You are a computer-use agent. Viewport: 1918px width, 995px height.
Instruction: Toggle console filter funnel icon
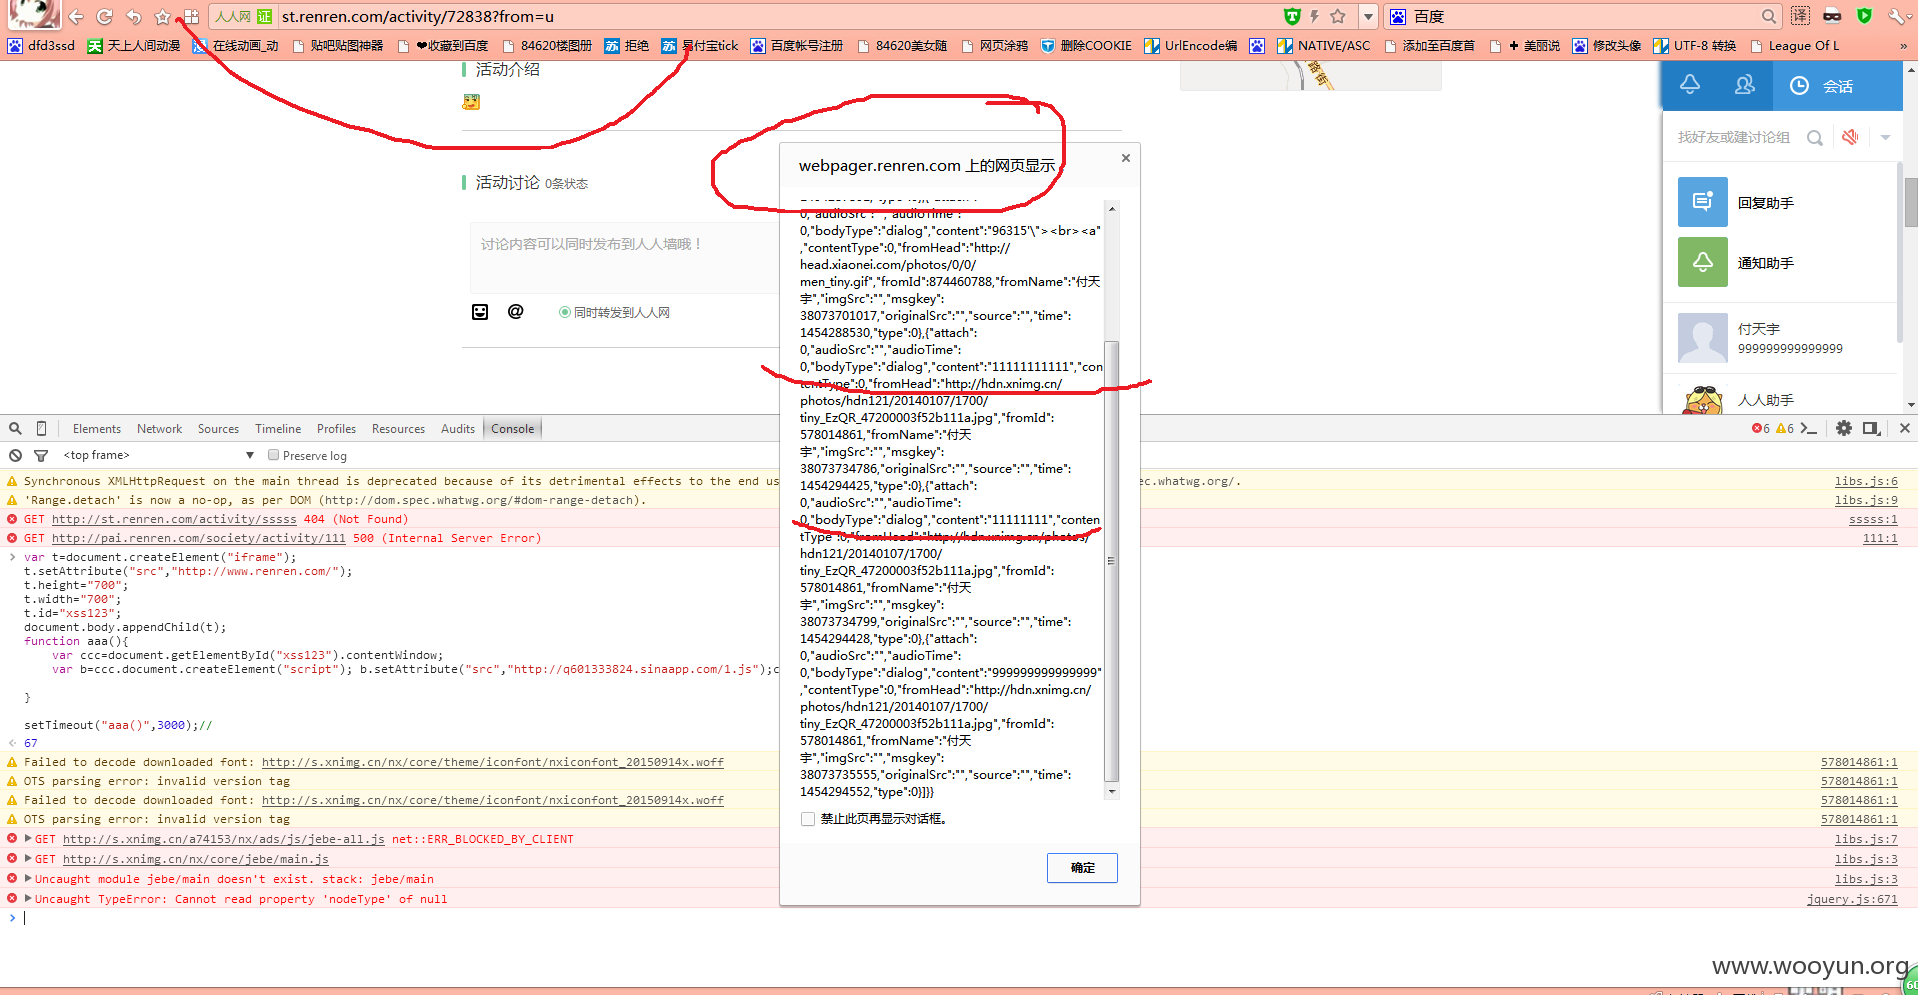(41, 455)
